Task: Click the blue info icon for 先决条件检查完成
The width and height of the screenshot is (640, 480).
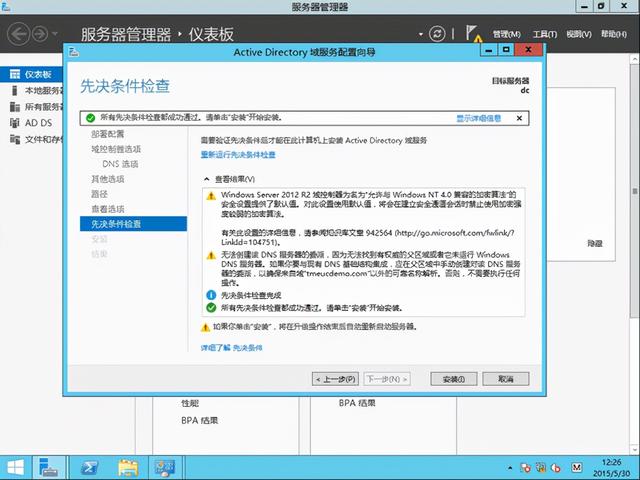Action: coord(211,295)
